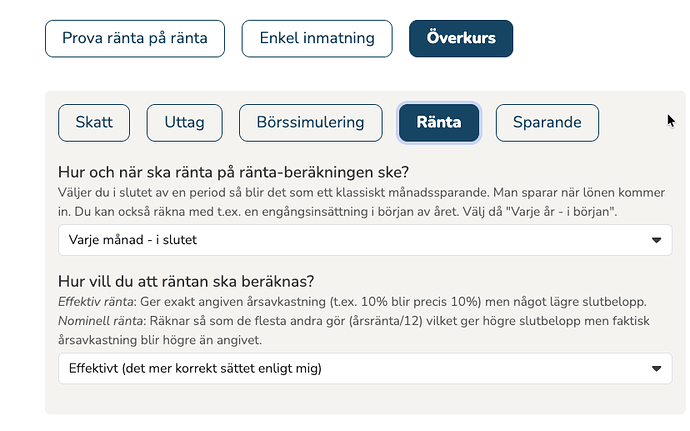Switch to the Uttag tab
The image size is (690, 431).
185,123
